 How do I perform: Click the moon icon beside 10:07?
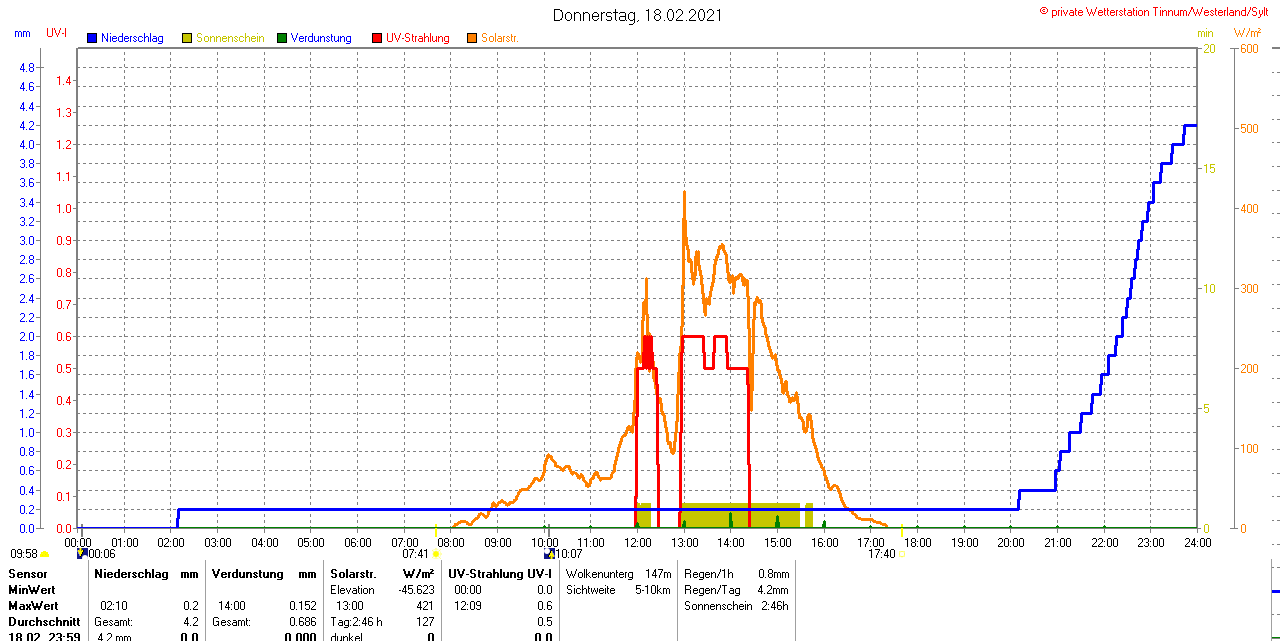[x=548, y=553]
